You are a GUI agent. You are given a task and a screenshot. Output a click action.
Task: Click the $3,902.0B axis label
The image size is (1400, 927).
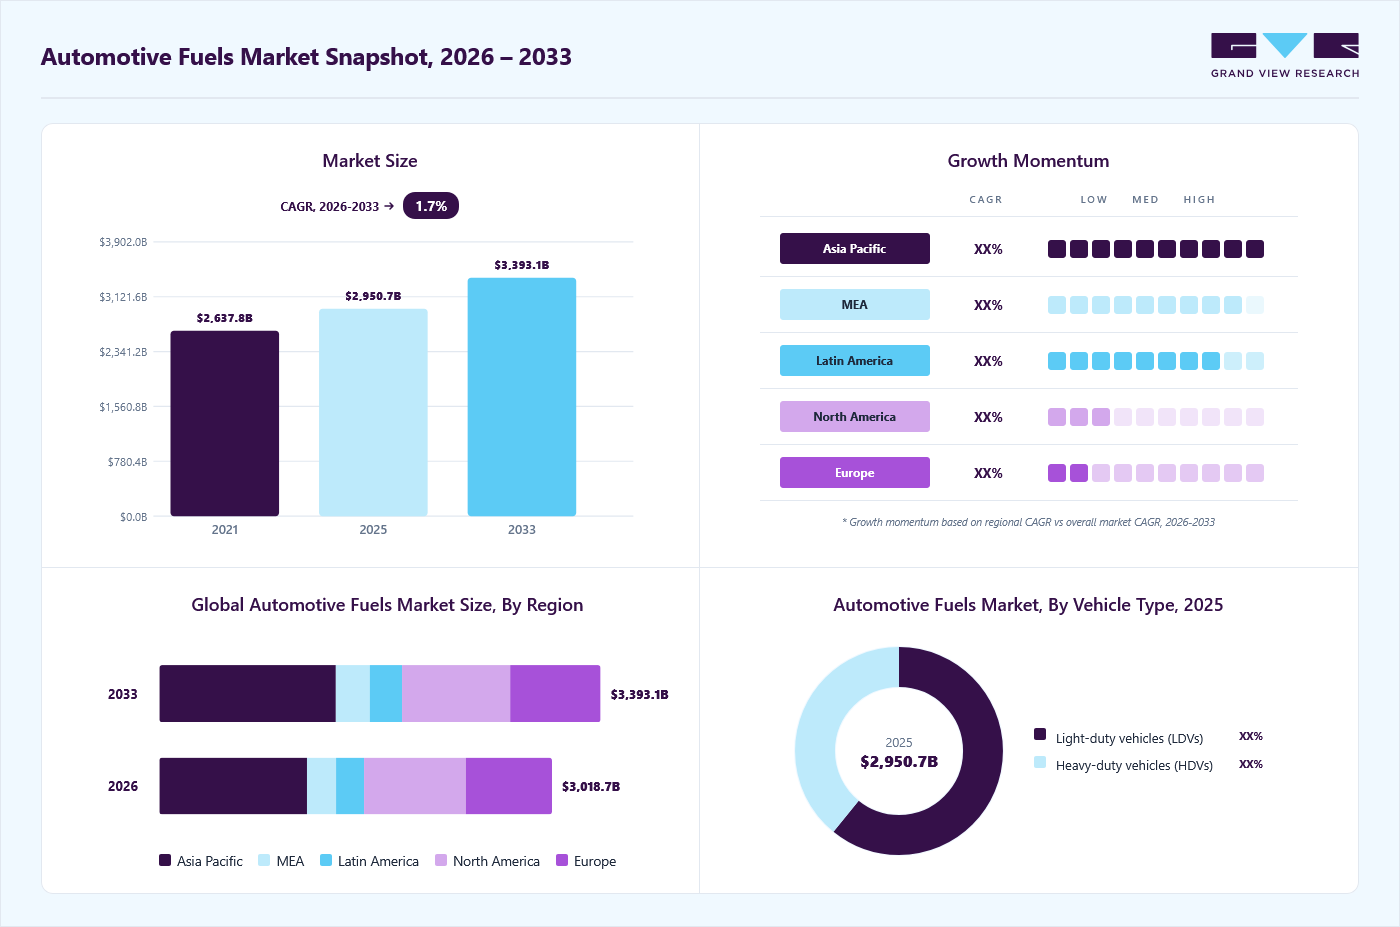pyautogui.click(x=123, y=242)
